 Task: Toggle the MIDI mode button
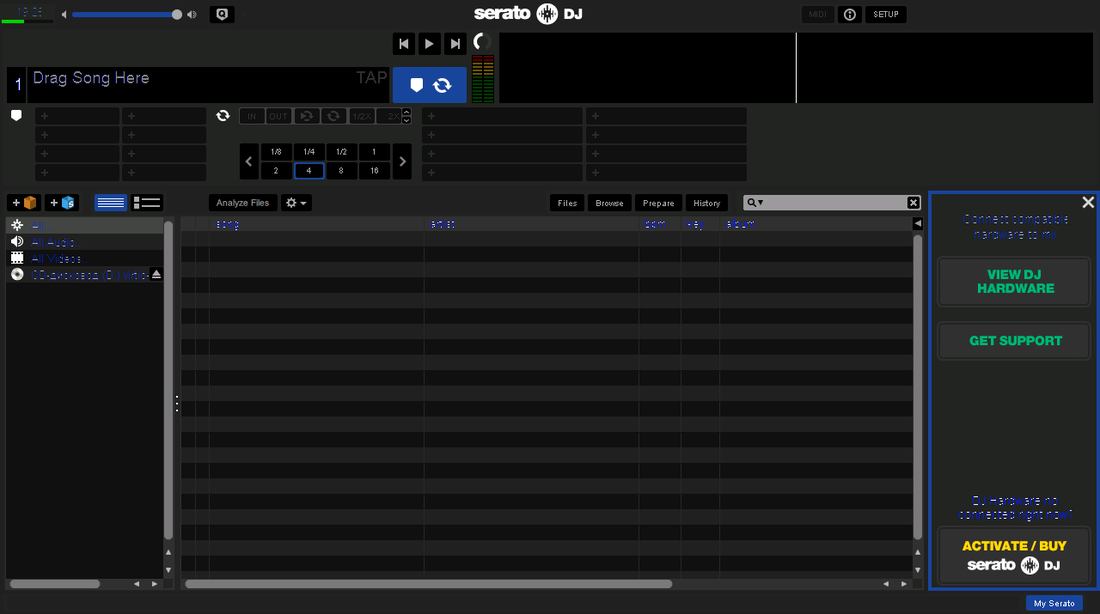tap(817, 14)
